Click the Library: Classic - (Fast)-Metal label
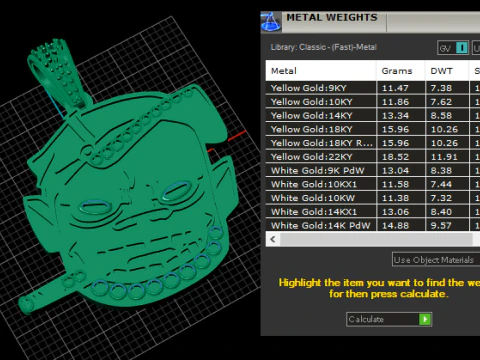 (323, 47)
